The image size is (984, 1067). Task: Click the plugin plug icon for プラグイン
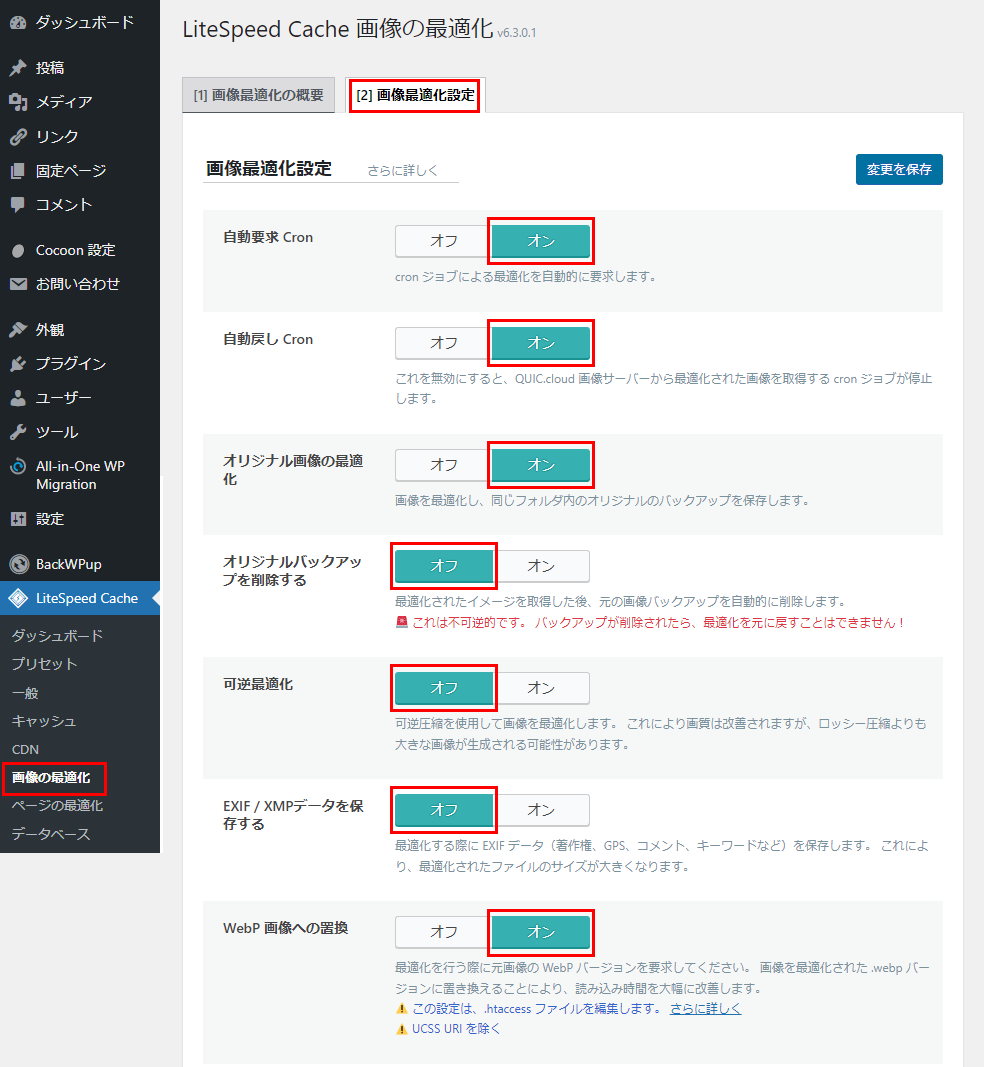point(18,364)
